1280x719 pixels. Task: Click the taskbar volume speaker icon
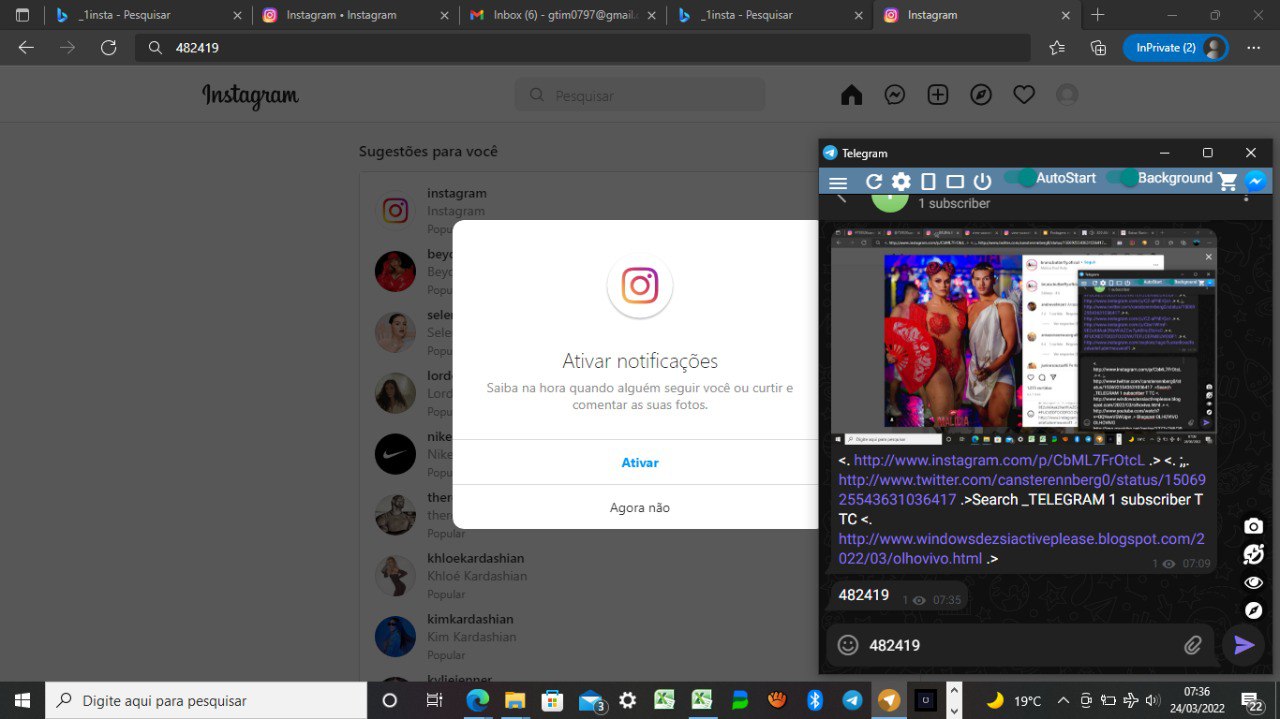[x=1152, y=700]
